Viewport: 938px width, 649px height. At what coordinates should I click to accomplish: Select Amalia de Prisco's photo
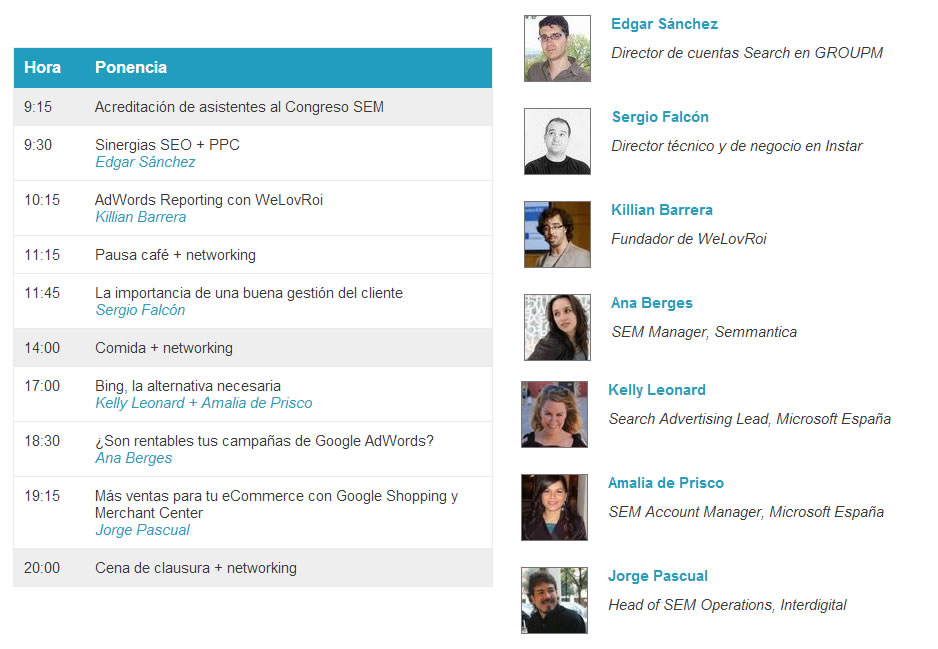555,507
